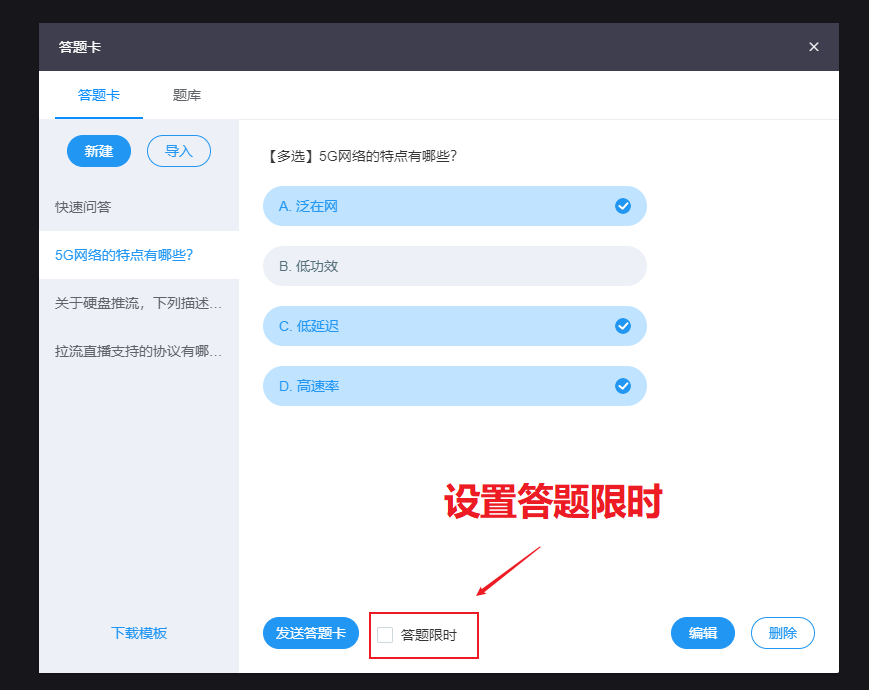This screenshot has width=869, height=690.
Task: Deselect answer option A. 泛在网
Action: click(x=440, y=206)
